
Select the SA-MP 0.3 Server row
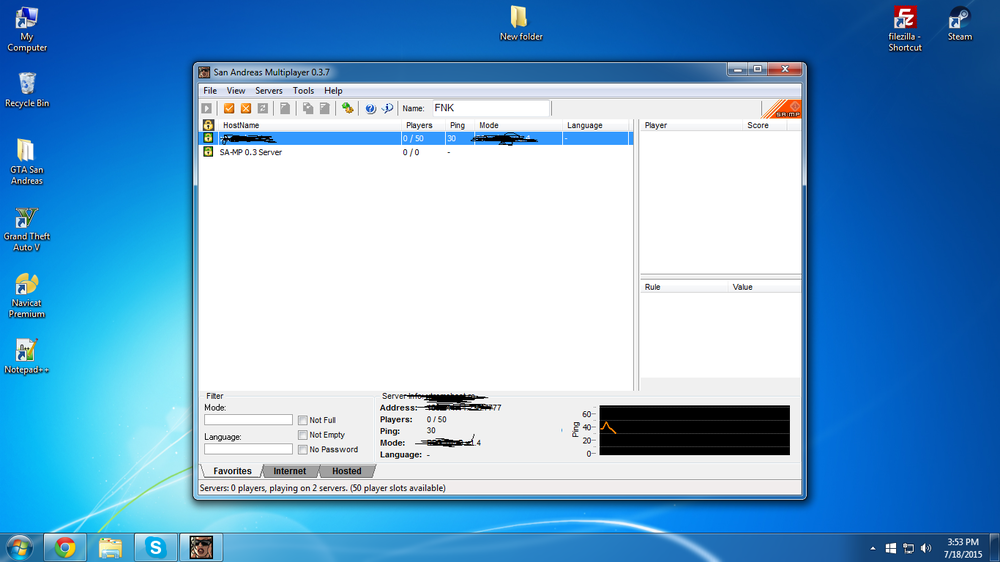pos(417,152)
